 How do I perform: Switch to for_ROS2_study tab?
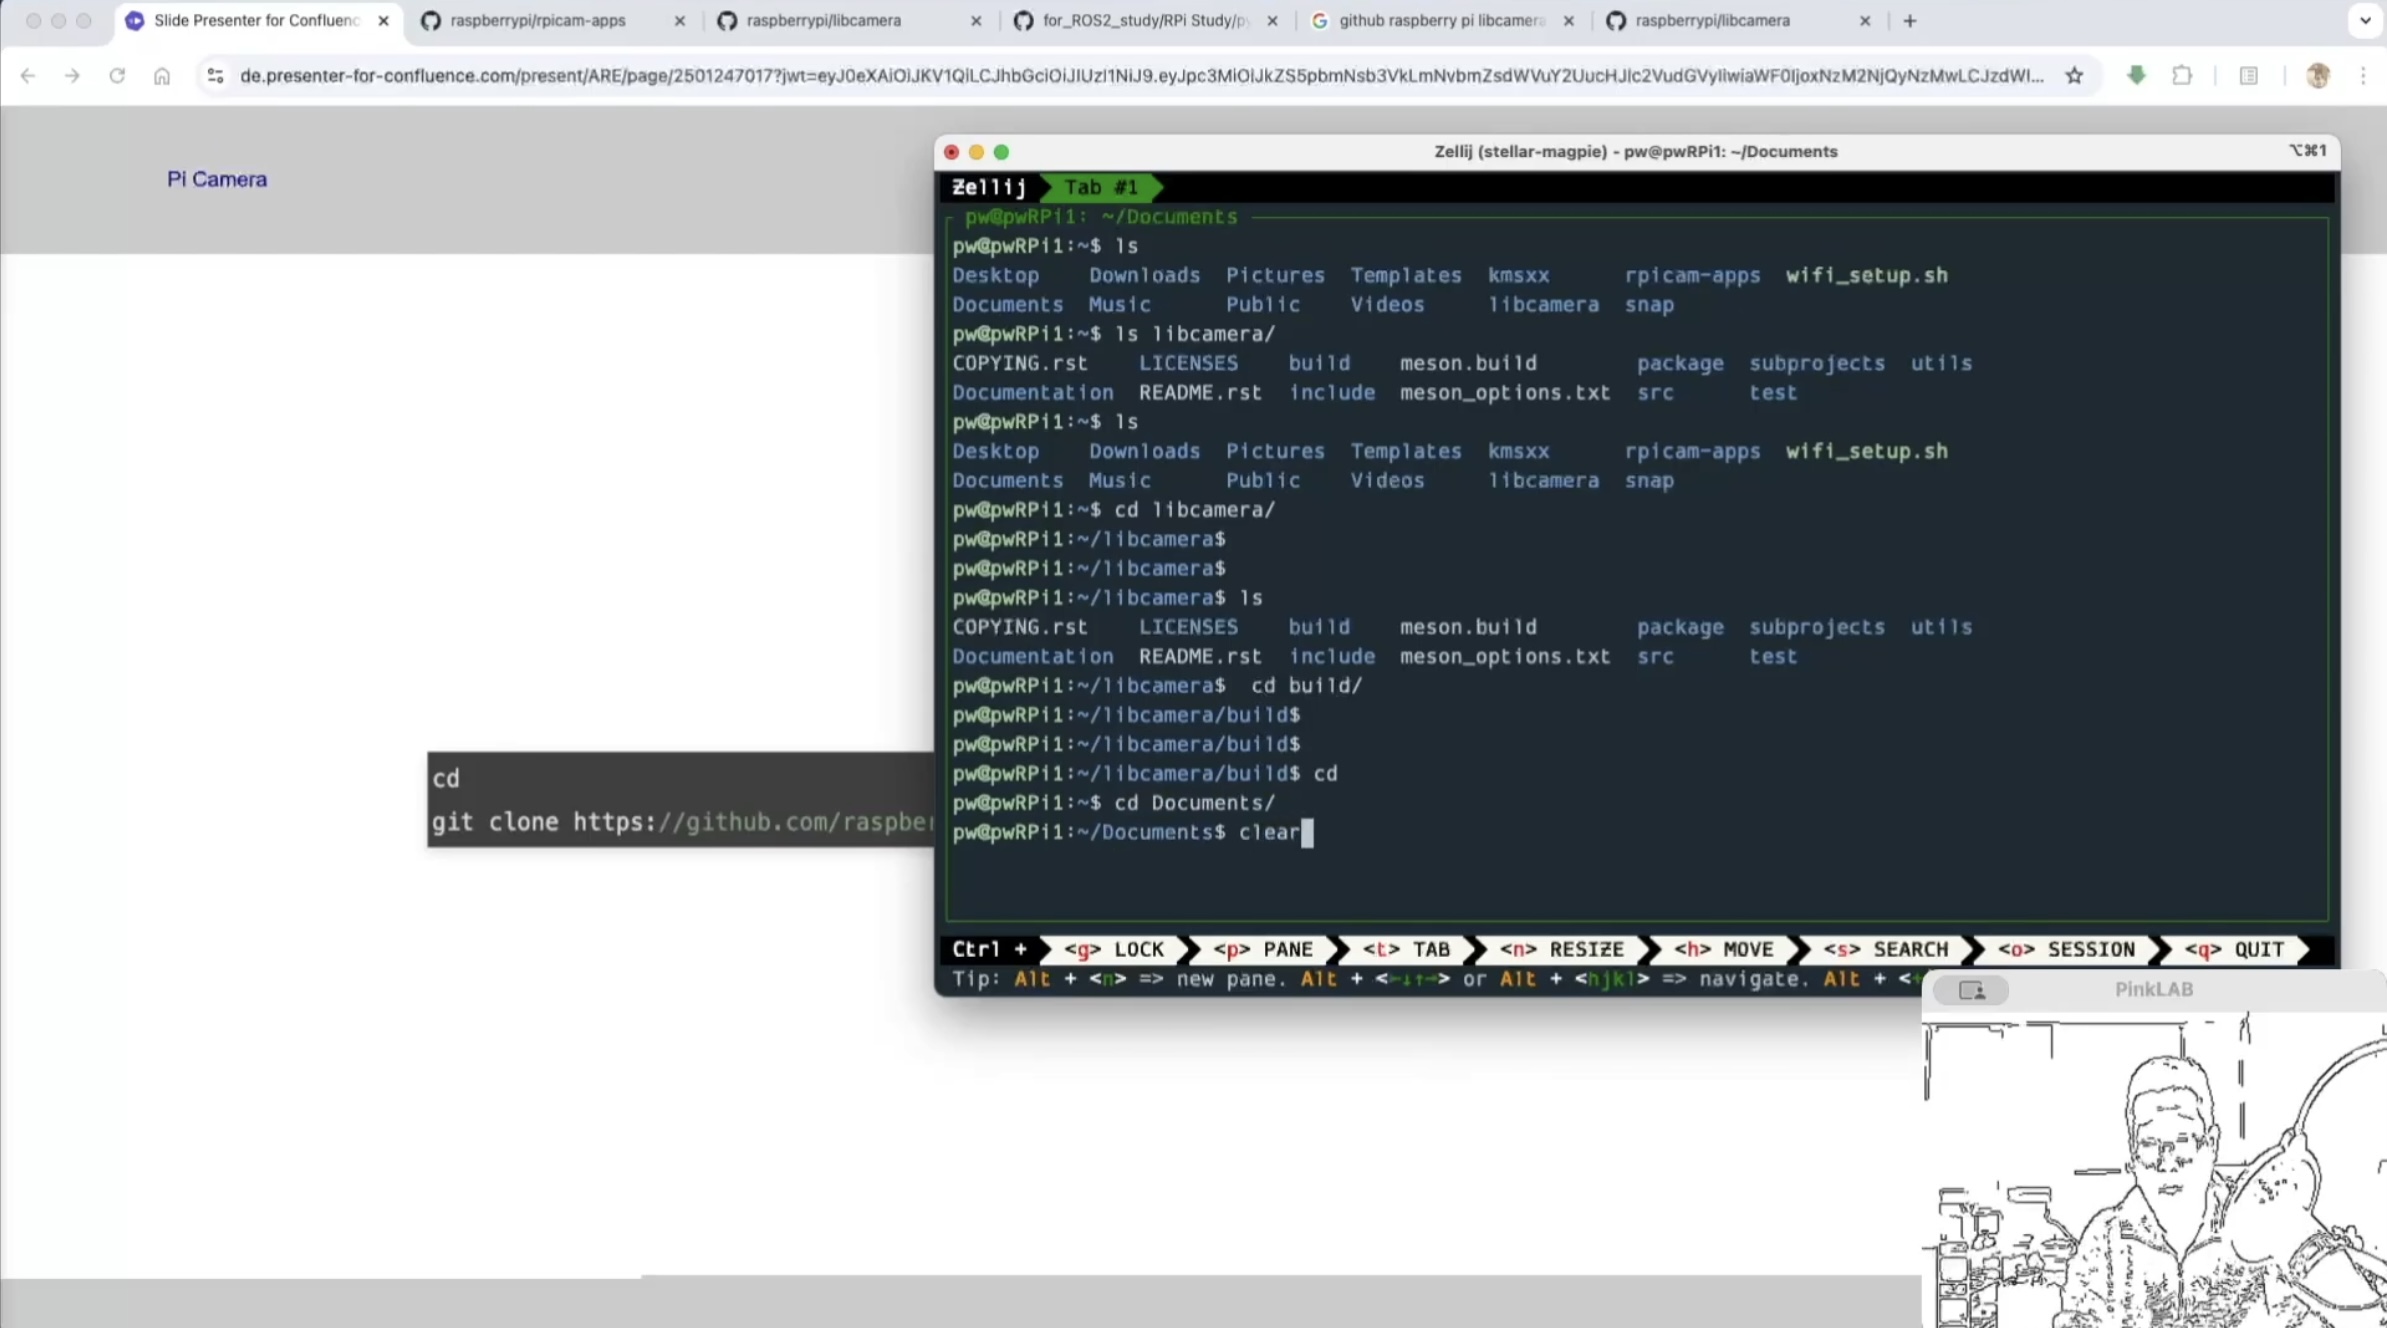tap(1145, 20)
